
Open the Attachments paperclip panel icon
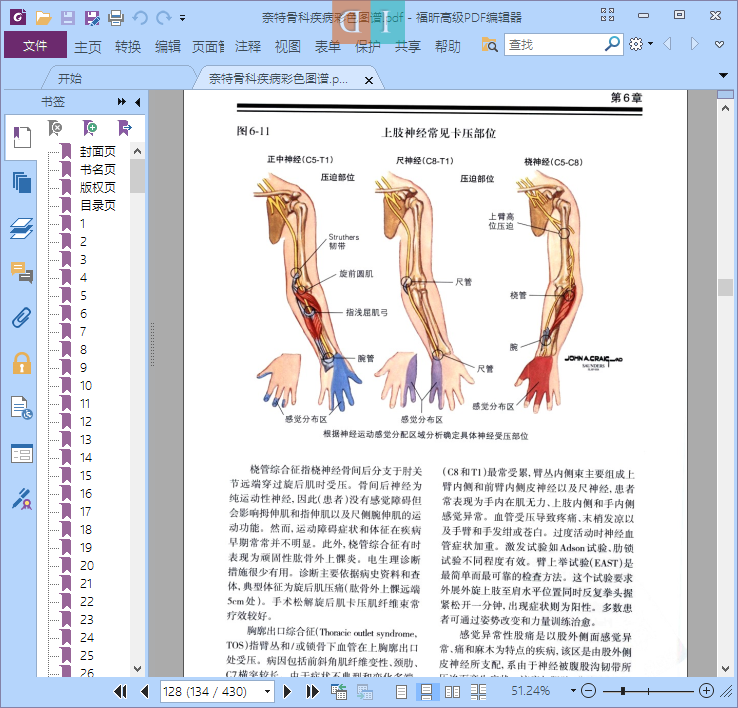[22, 318]
